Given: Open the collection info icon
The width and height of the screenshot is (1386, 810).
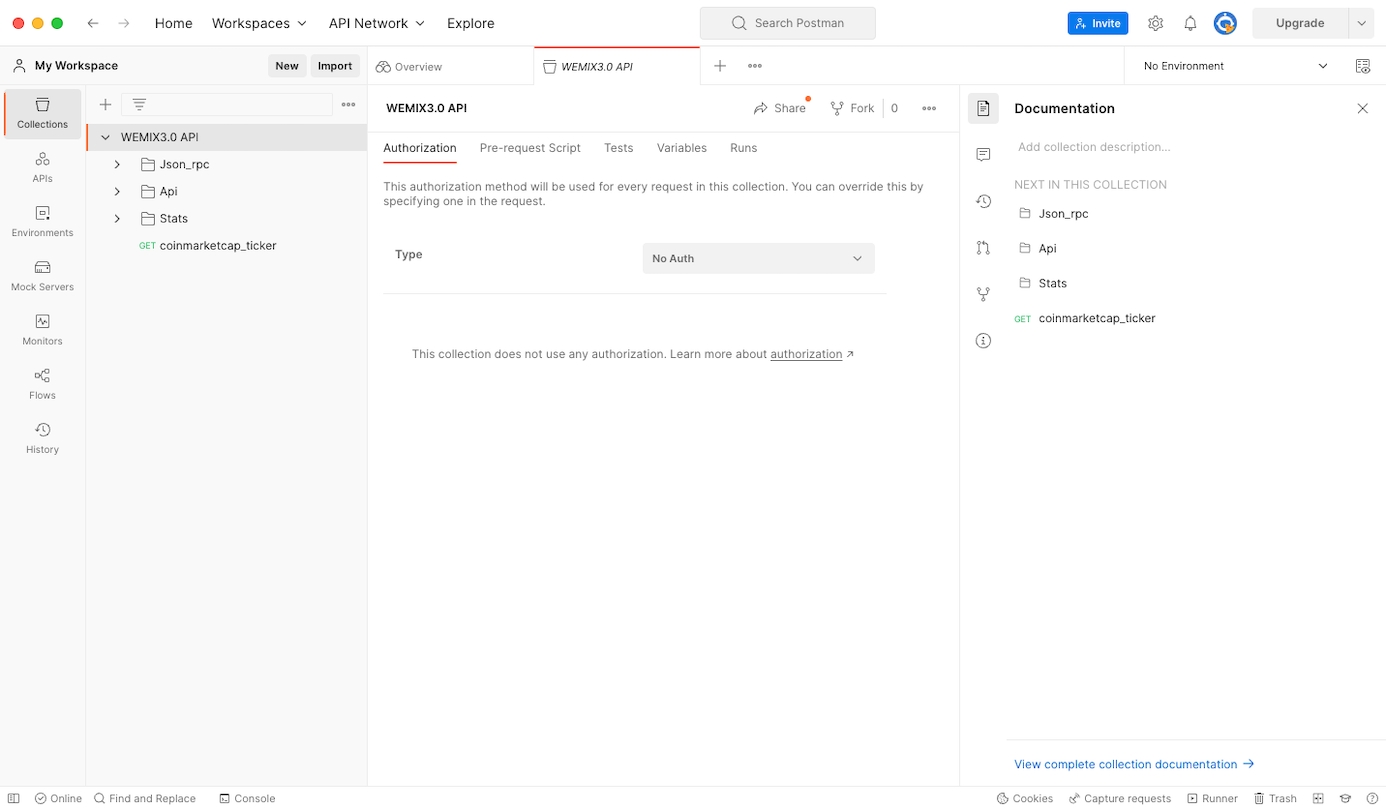Looking at the screenshot, I should pos(983,341).
